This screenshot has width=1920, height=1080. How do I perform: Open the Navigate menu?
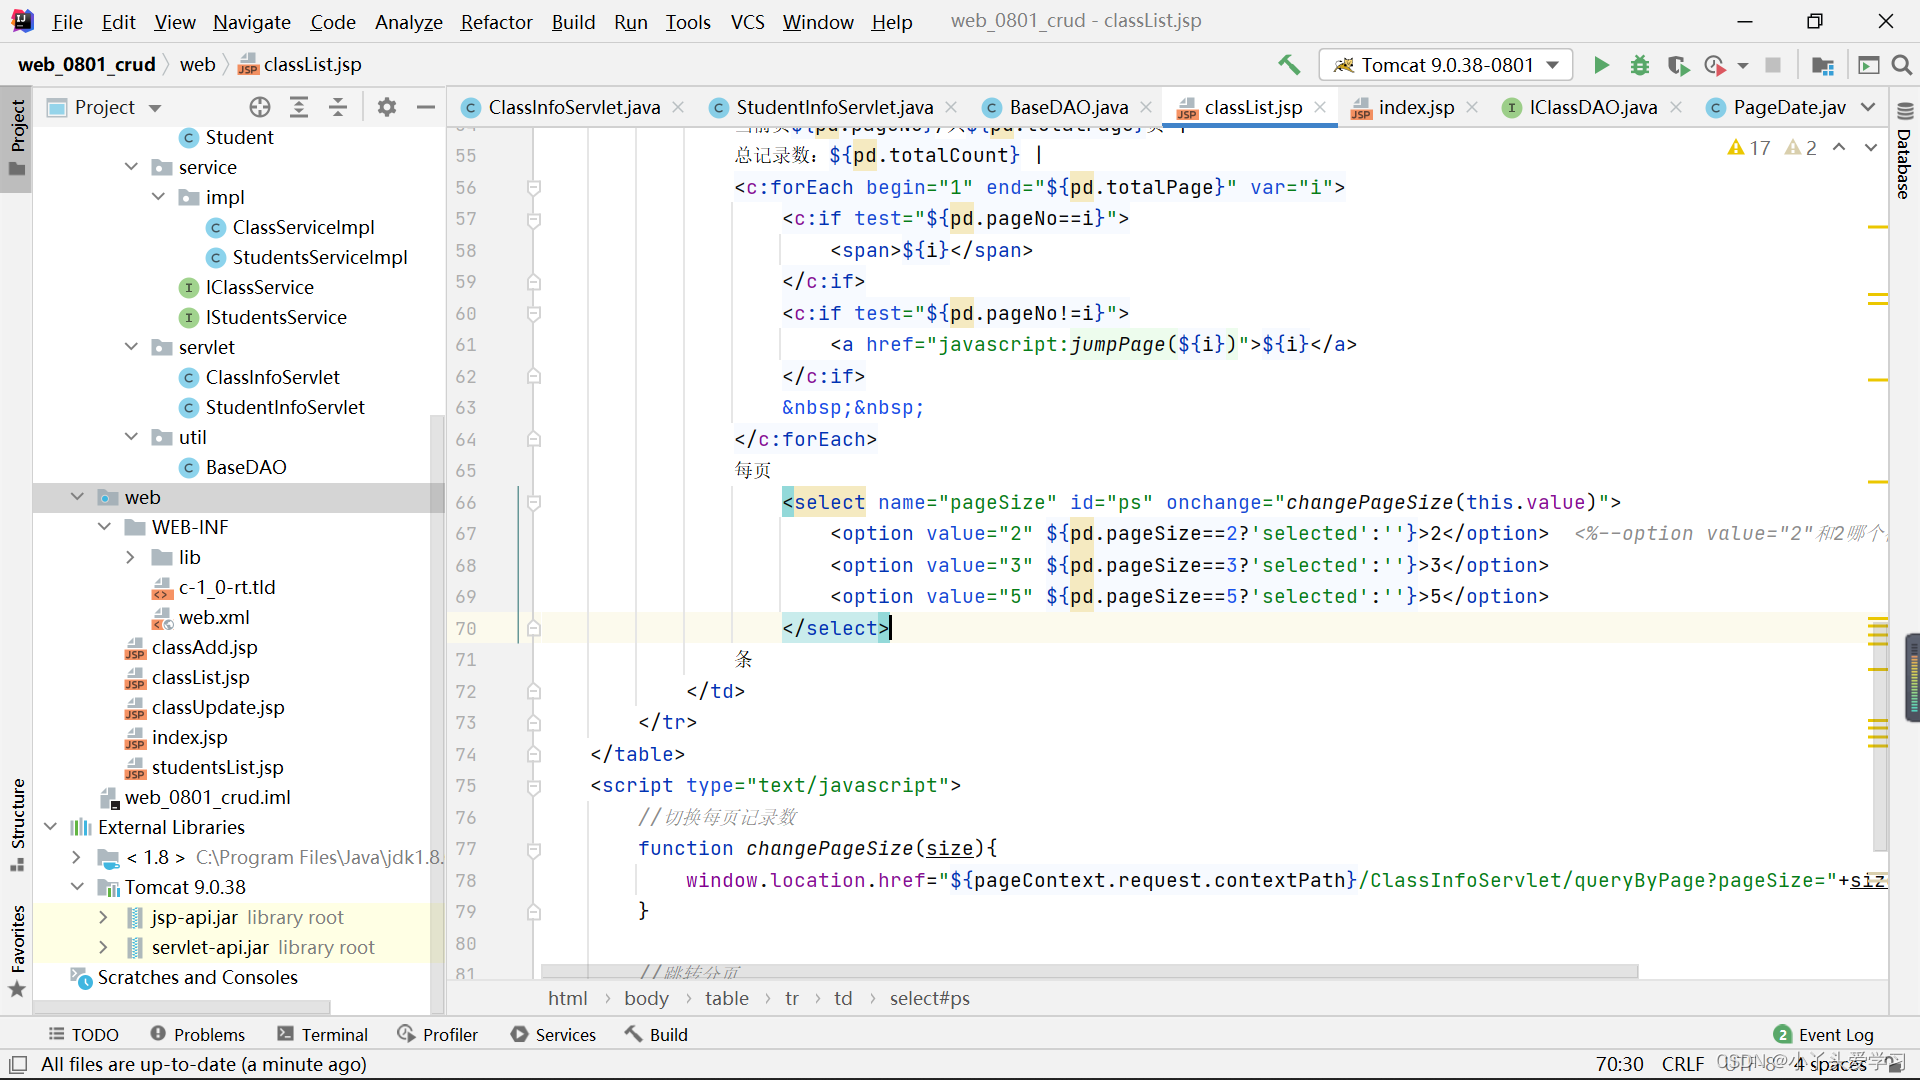coord(252,22)
